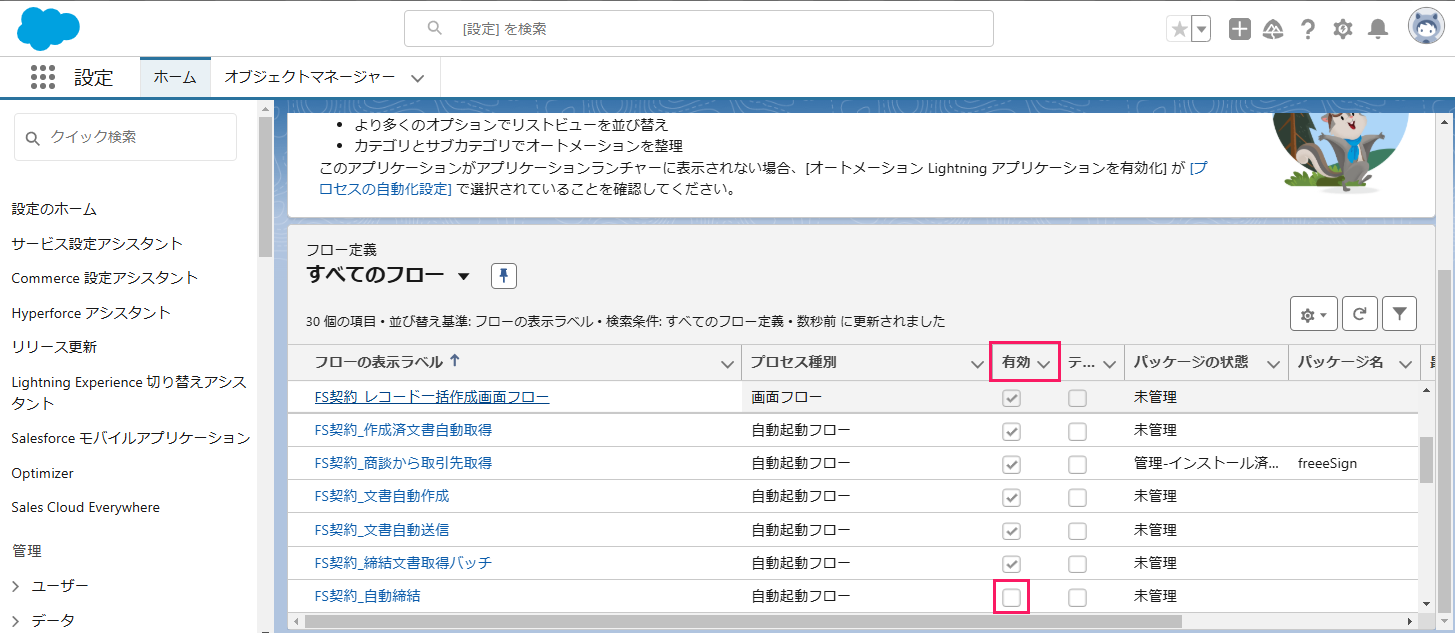Toggle 有効 checkbox for FS契約_締結文書取得バッチ
The image size is (1455, 633).
pos(1012,563)
